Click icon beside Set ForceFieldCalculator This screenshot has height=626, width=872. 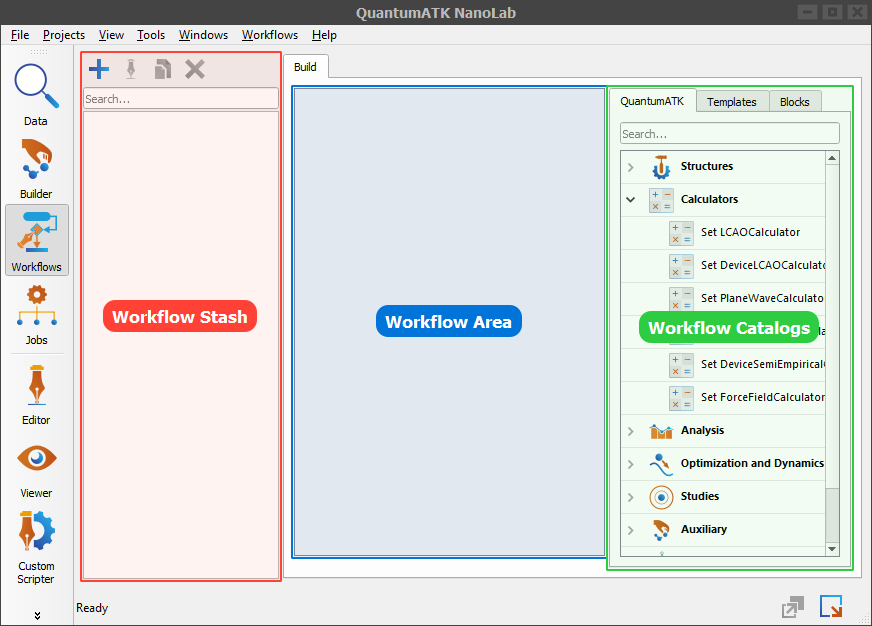(x=681, y=398)
